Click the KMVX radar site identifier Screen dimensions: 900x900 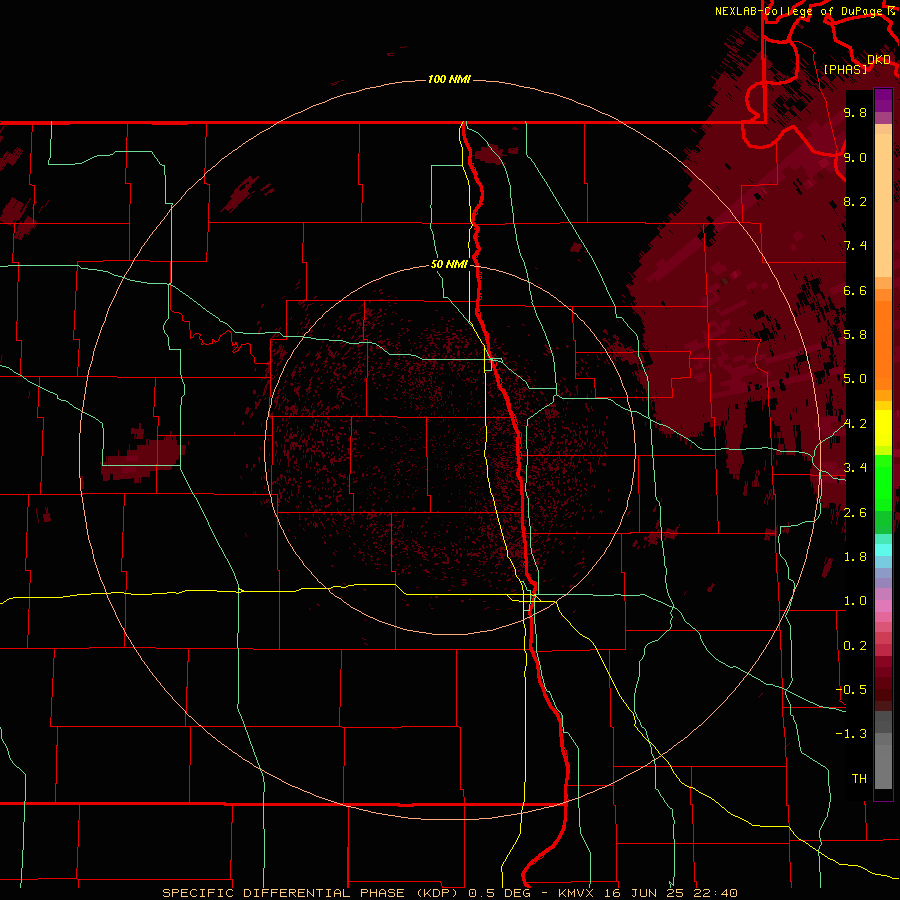point(576,893)
